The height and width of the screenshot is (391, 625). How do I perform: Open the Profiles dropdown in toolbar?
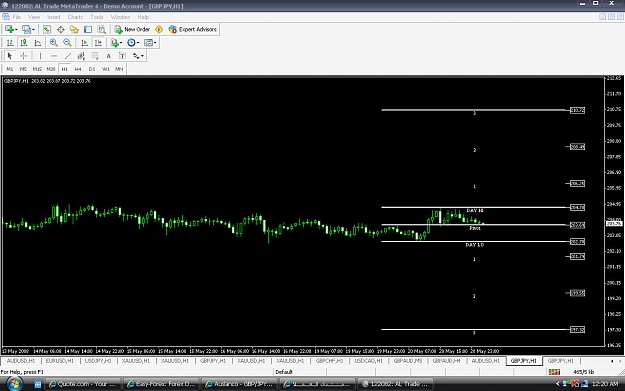pos(28,29)
